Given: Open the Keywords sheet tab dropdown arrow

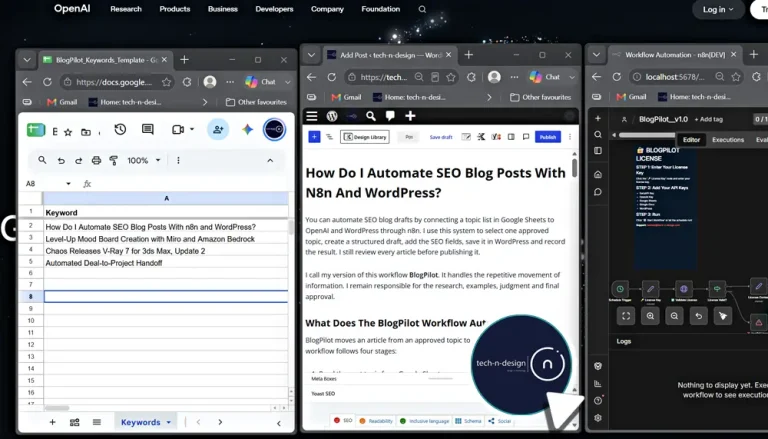Looking at the screenshot, I should [x=168, y=422].
